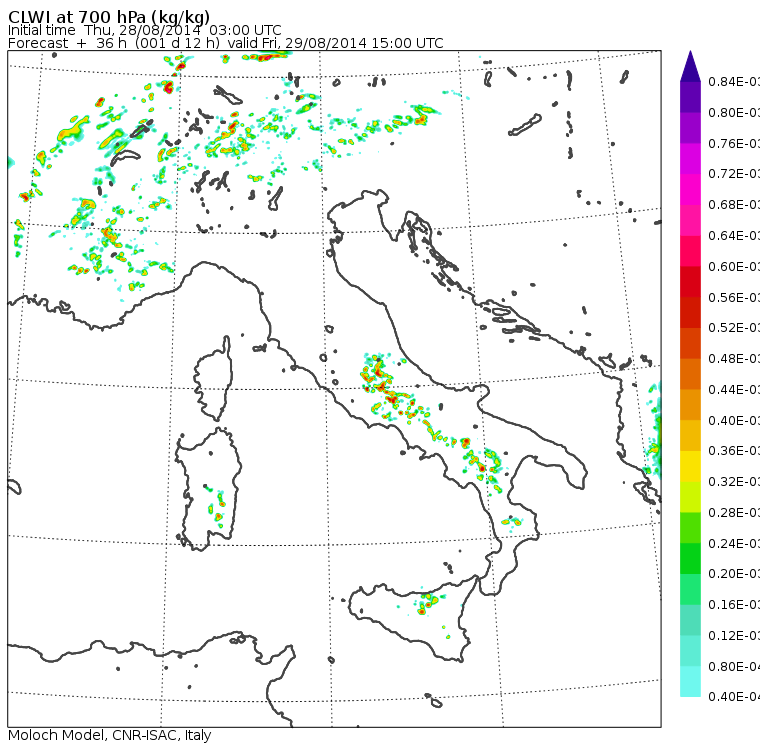This screenshot has width=760, height=749.
Task: Select the color band between 0.28E-03 and 0.32E-03
Action: click(690, 497)
